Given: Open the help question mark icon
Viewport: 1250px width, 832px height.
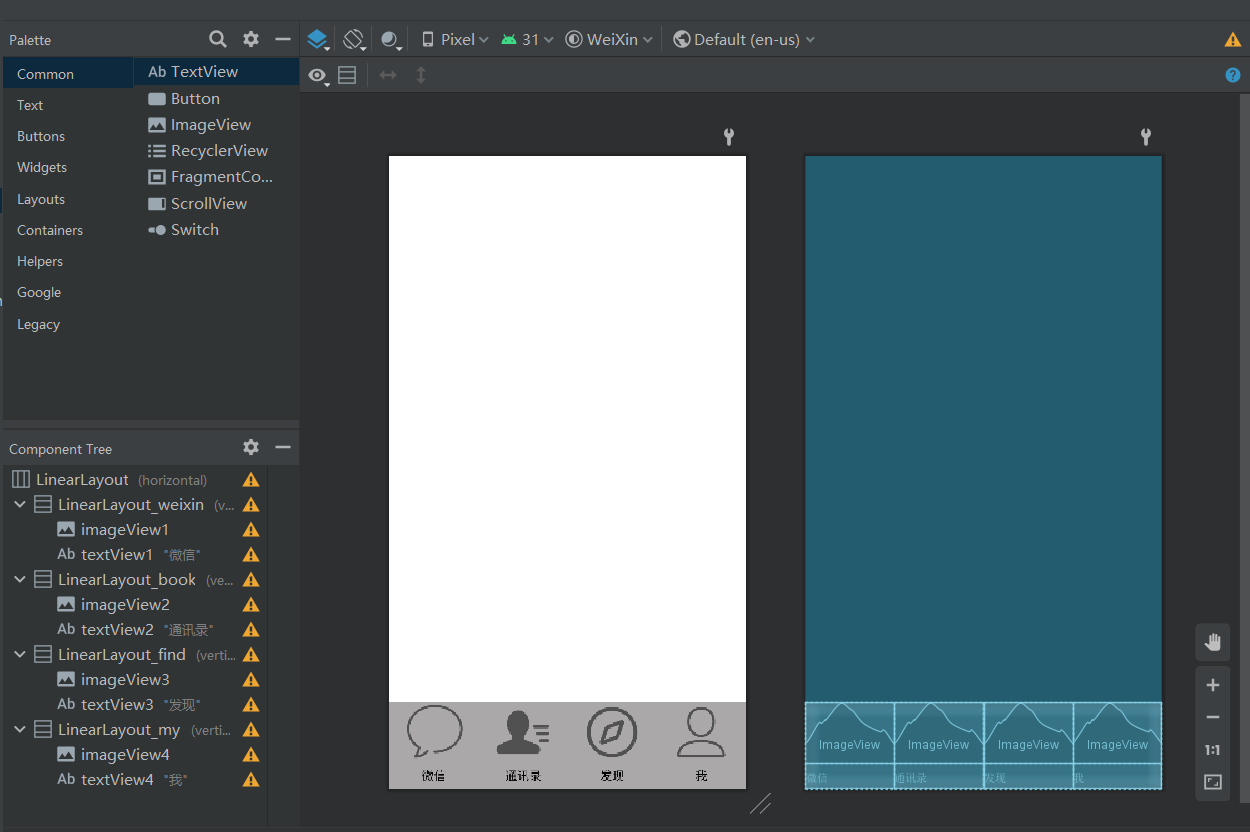Looking at the screenshot, I should (x=1233, y=75).
